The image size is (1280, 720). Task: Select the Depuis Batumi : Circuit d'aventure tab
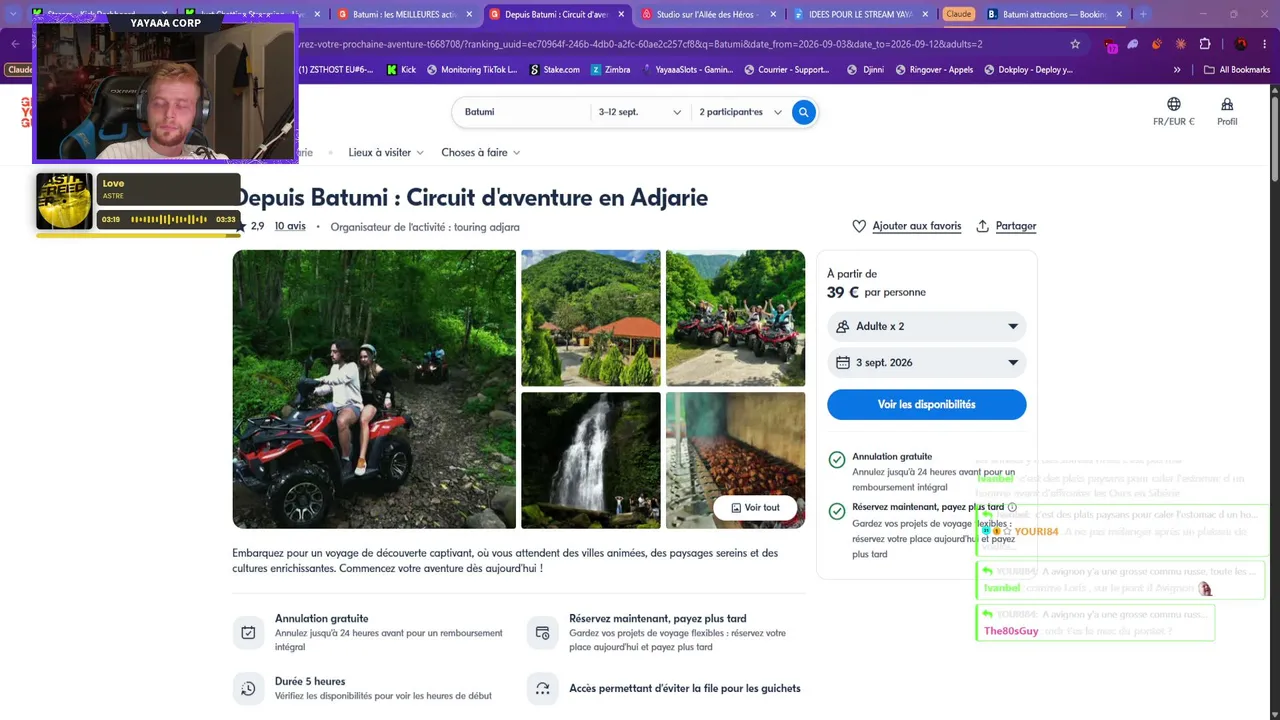coord(557,14)
